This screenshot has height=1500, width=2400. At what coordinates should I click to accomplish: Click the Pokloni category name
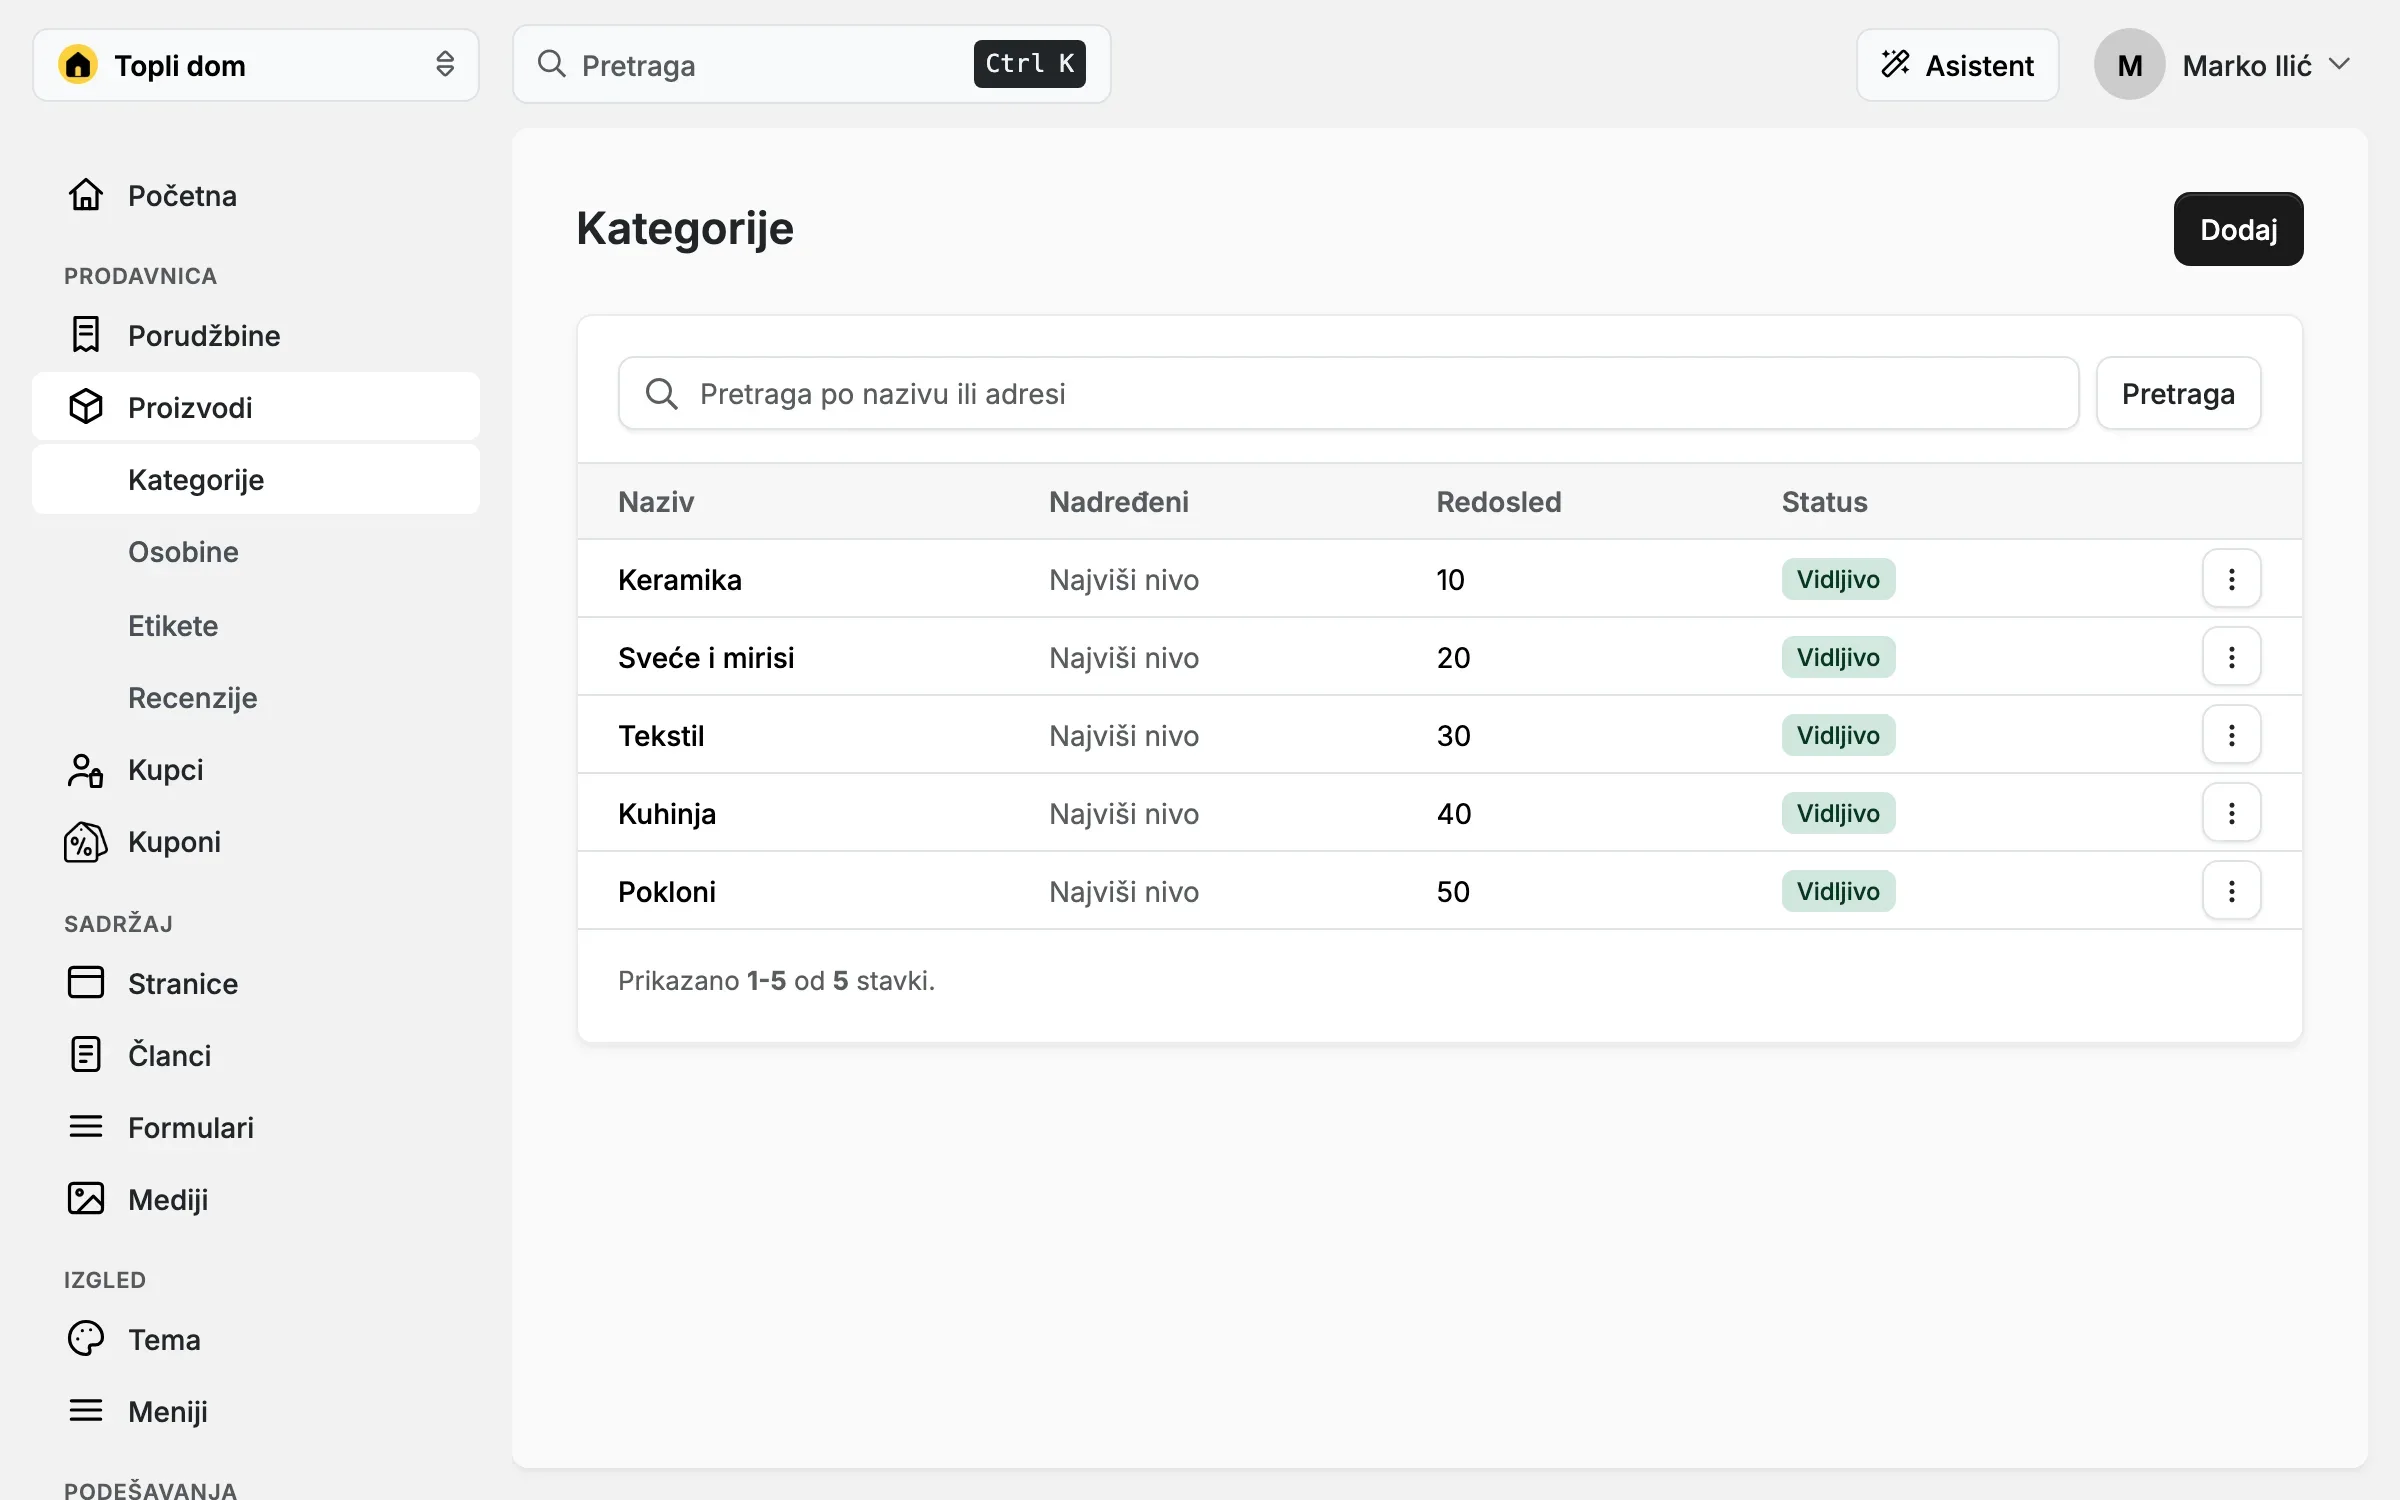[x=667, y=892]
